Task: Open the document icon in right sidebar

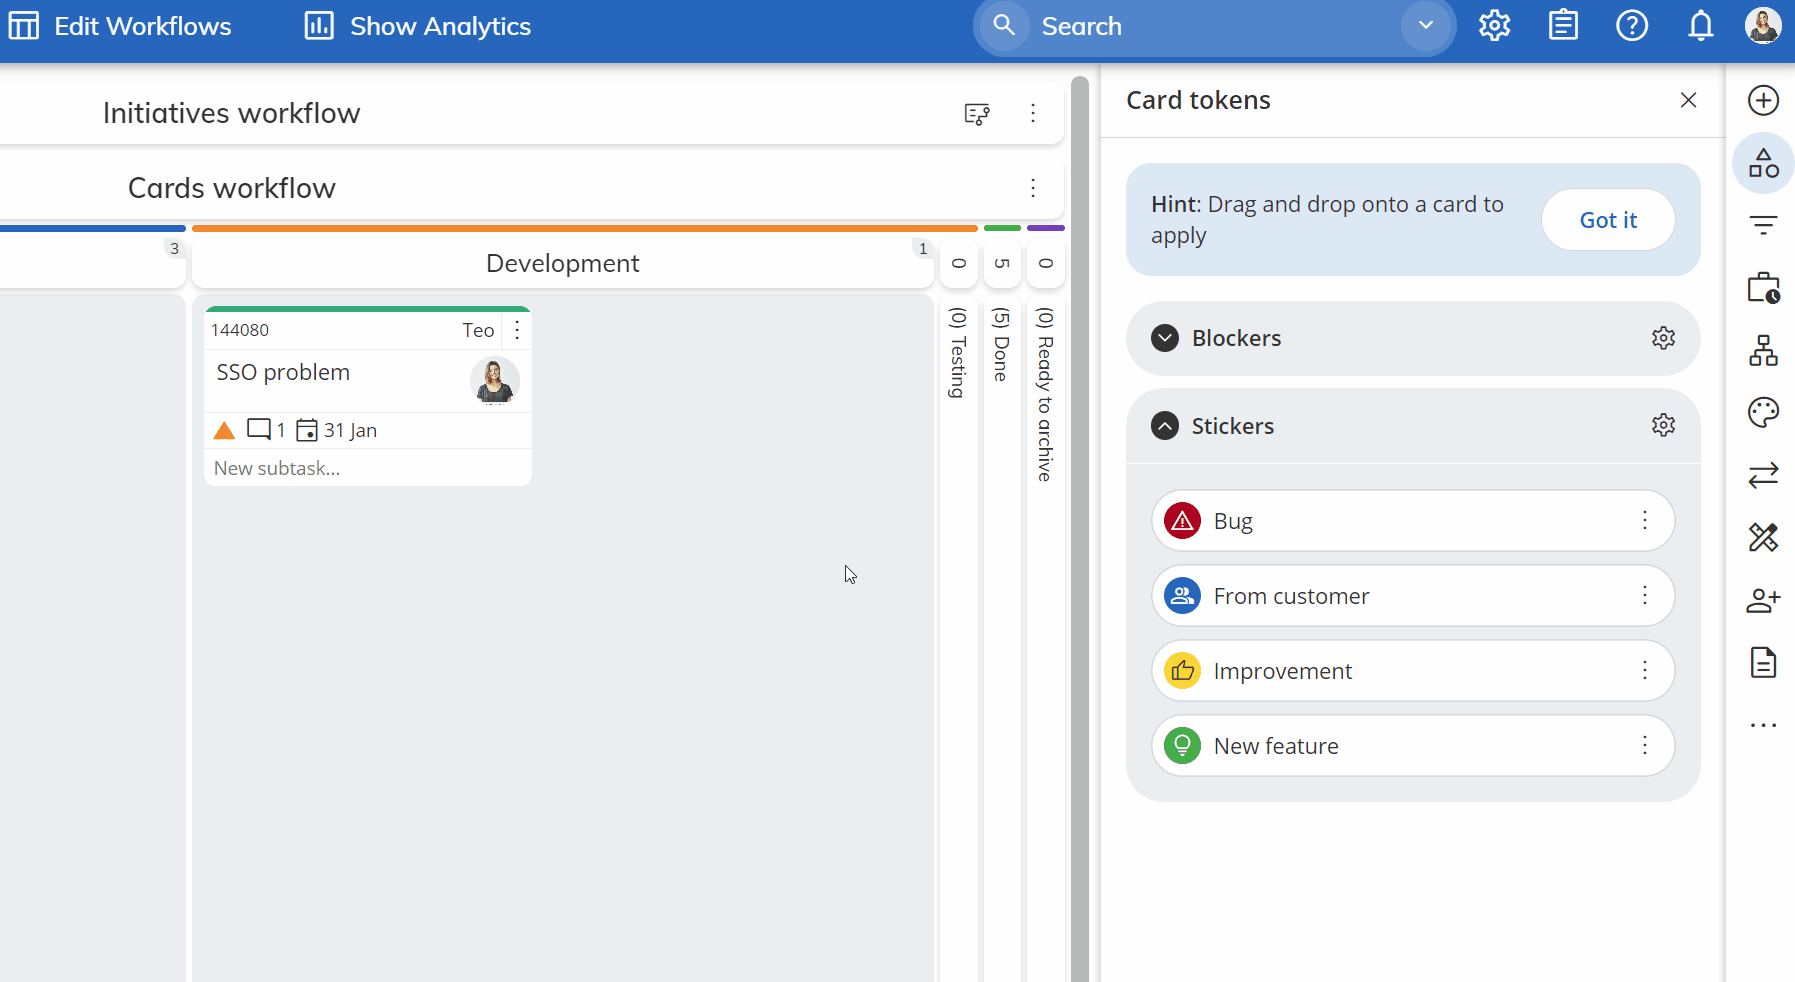Action: [x=1764, y=662]
